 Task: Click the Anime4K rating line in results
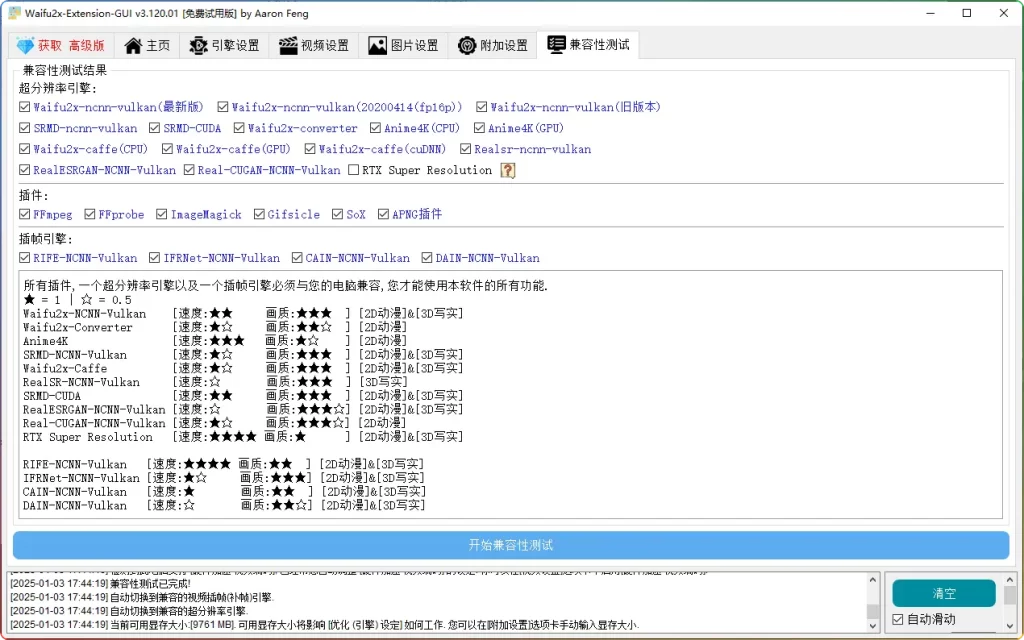coord(215,341)
